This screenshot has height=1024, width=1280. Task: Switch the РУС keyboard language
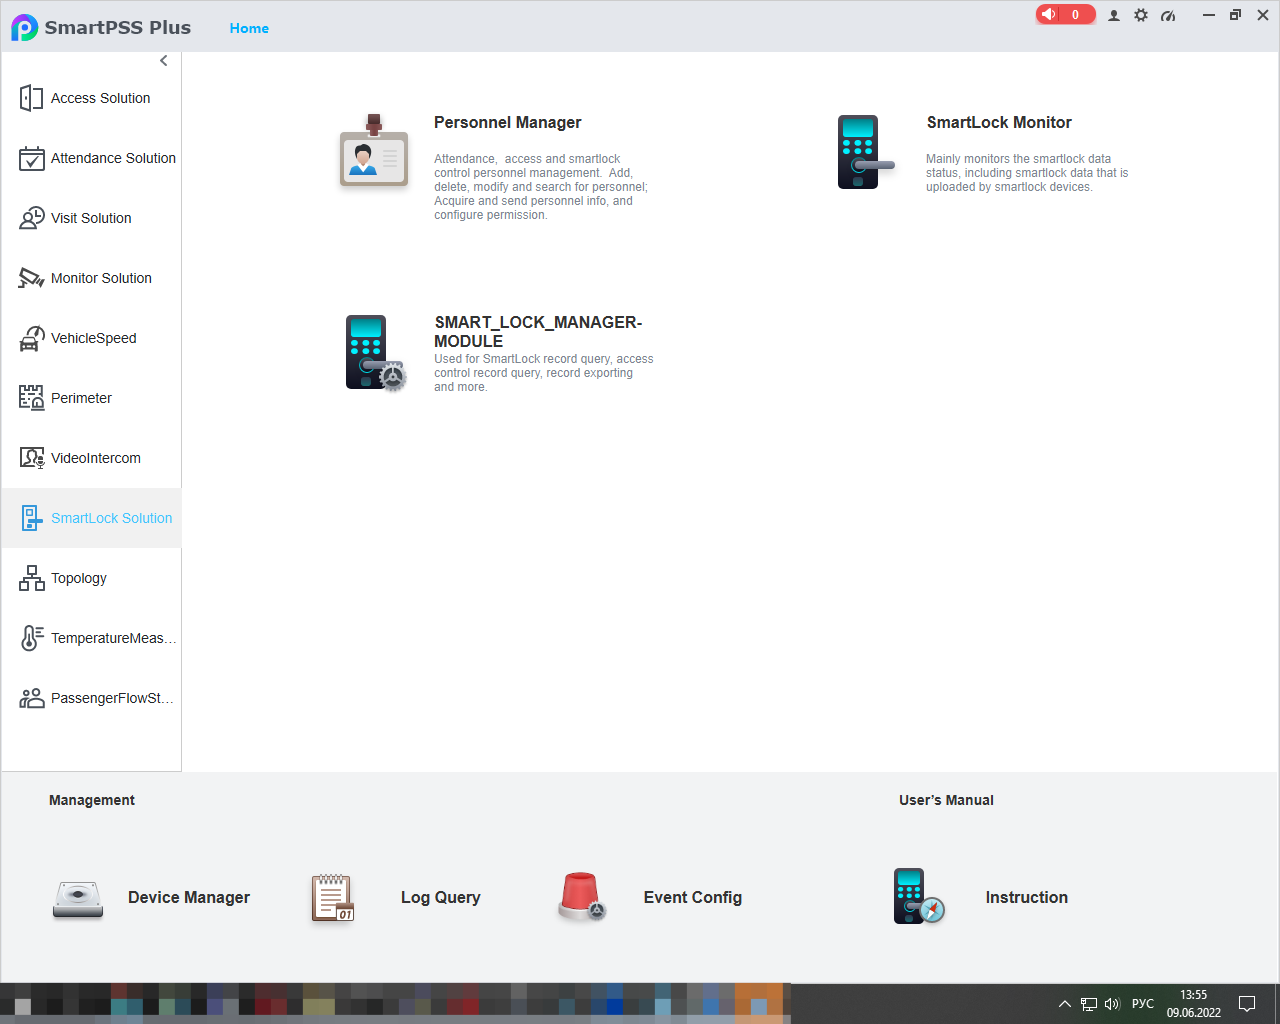(x=1143, y=1004)
